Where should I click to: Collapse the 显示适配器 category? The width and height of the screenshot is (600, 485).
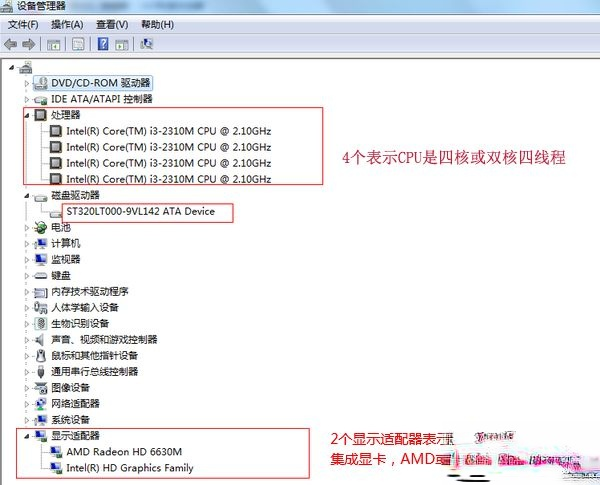(27, 436)
